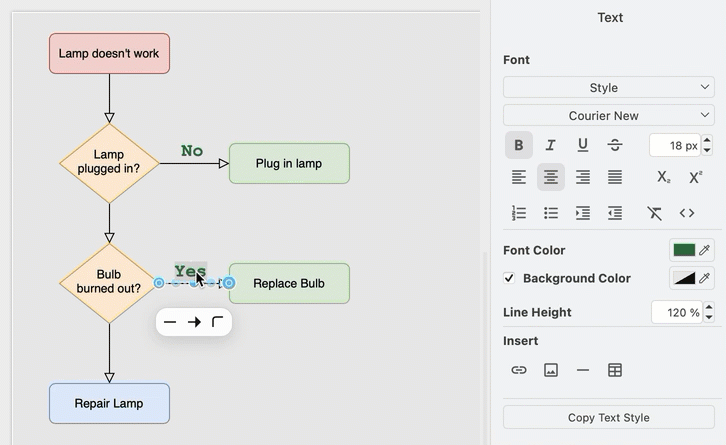Viewport: 726px width, 445px height.
Task: Choose waypoint style in connector popup
Action: point(218,322)
